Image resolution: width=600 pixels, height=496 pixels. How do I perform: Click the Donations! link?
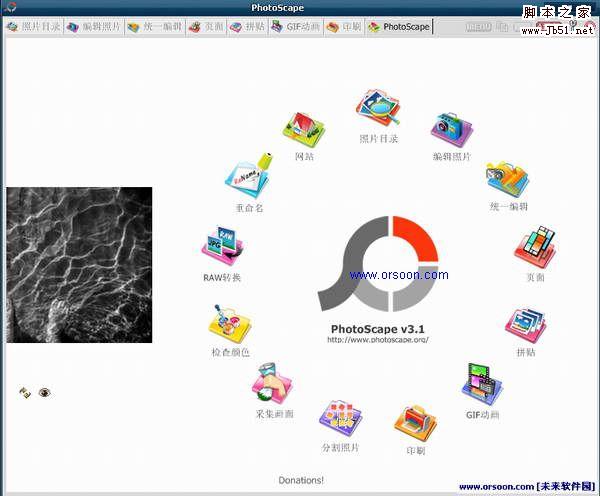point(301,480)
